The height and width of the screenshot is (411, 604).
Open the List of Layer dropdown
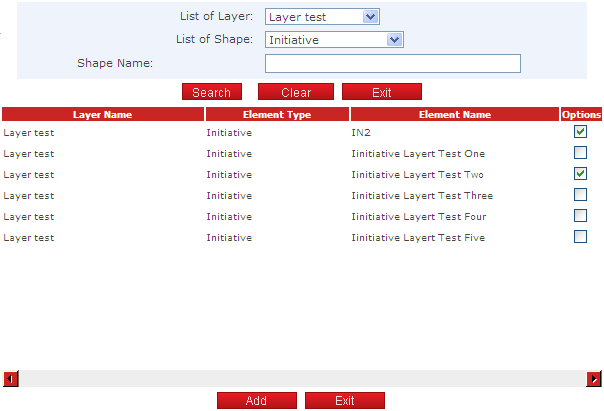[x=322, y=17]
